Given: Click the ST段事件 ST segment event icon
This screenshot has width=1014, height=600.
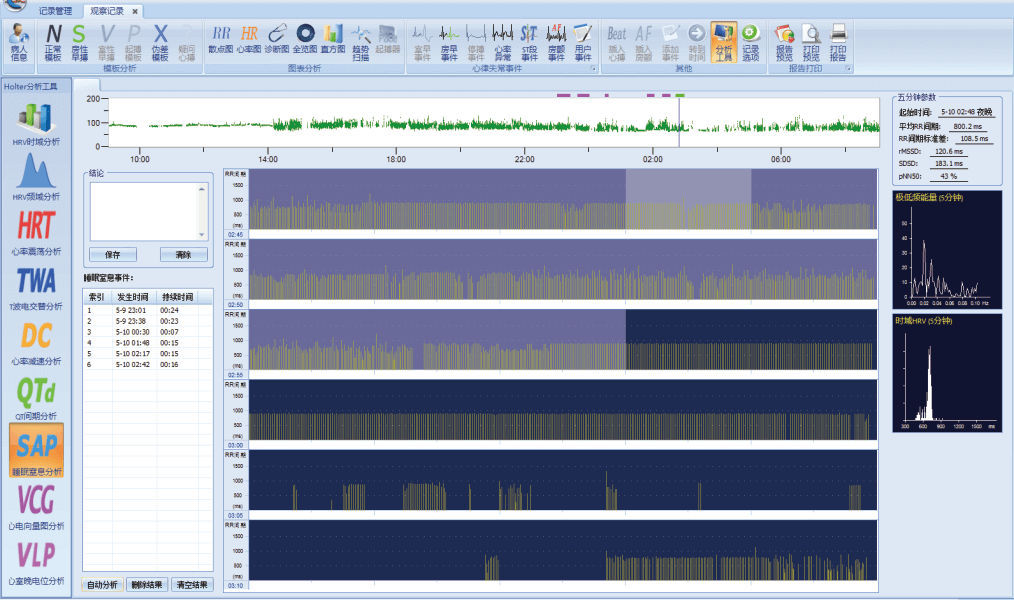Looking at the screenshot, I should (x=529, y=42).
